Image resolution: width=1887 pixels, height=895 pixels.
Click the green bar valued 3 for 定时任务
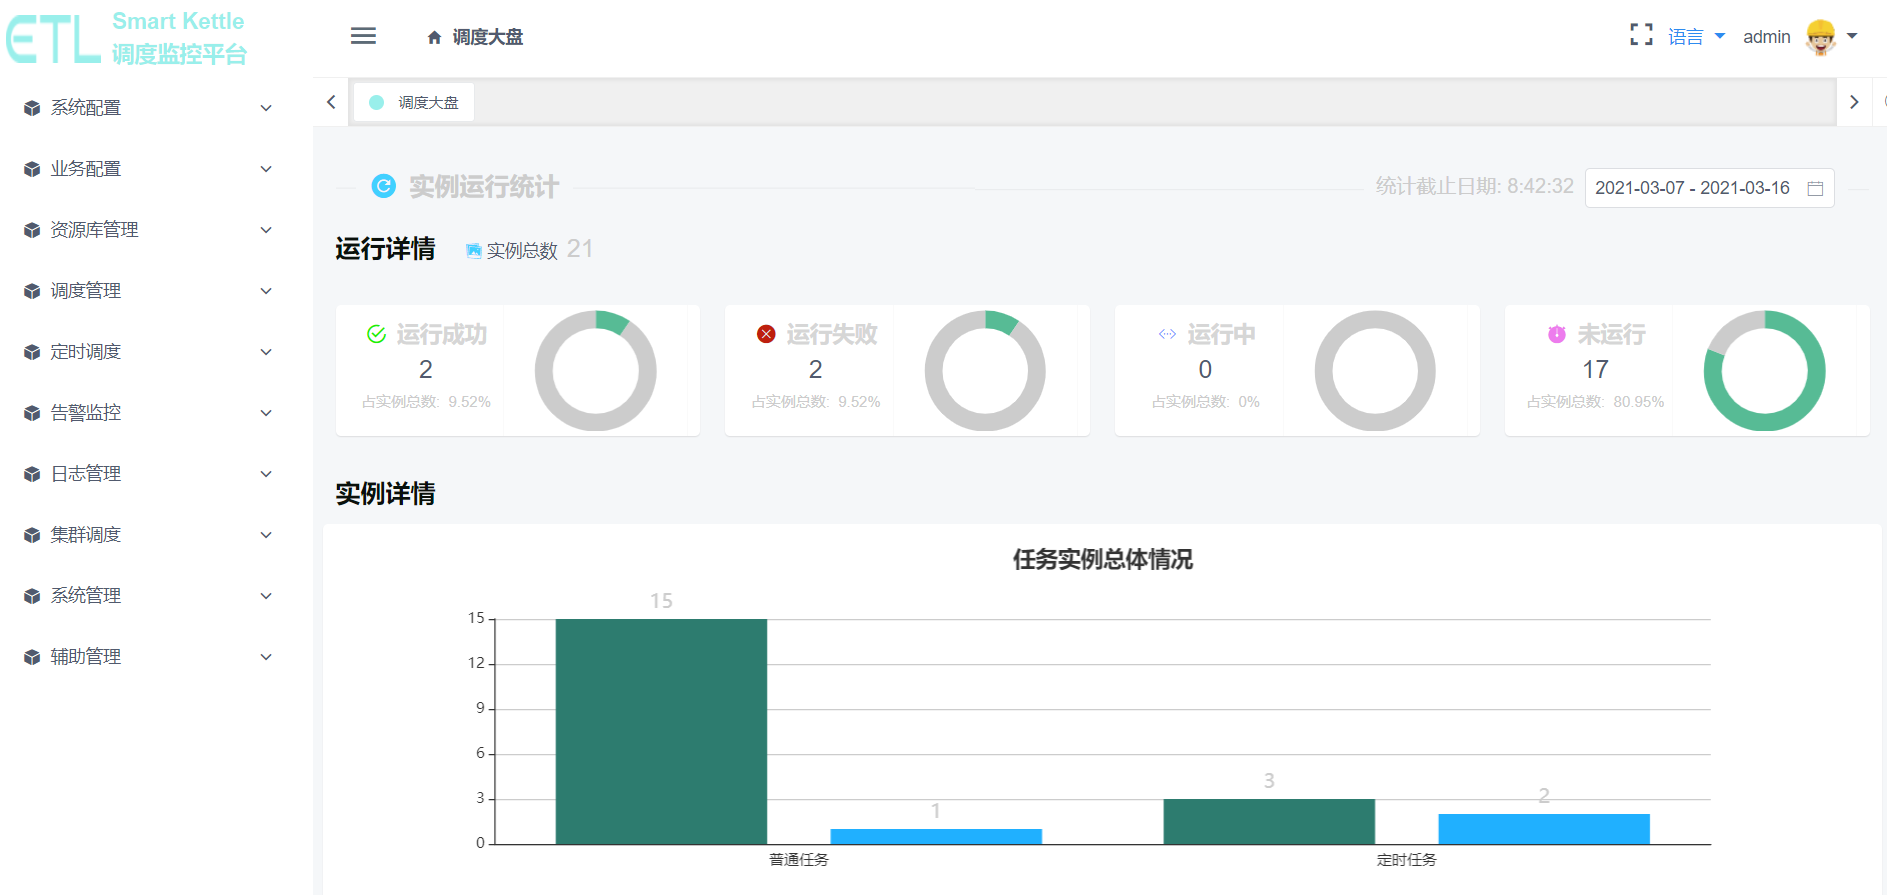click(x=1269, y=822)
